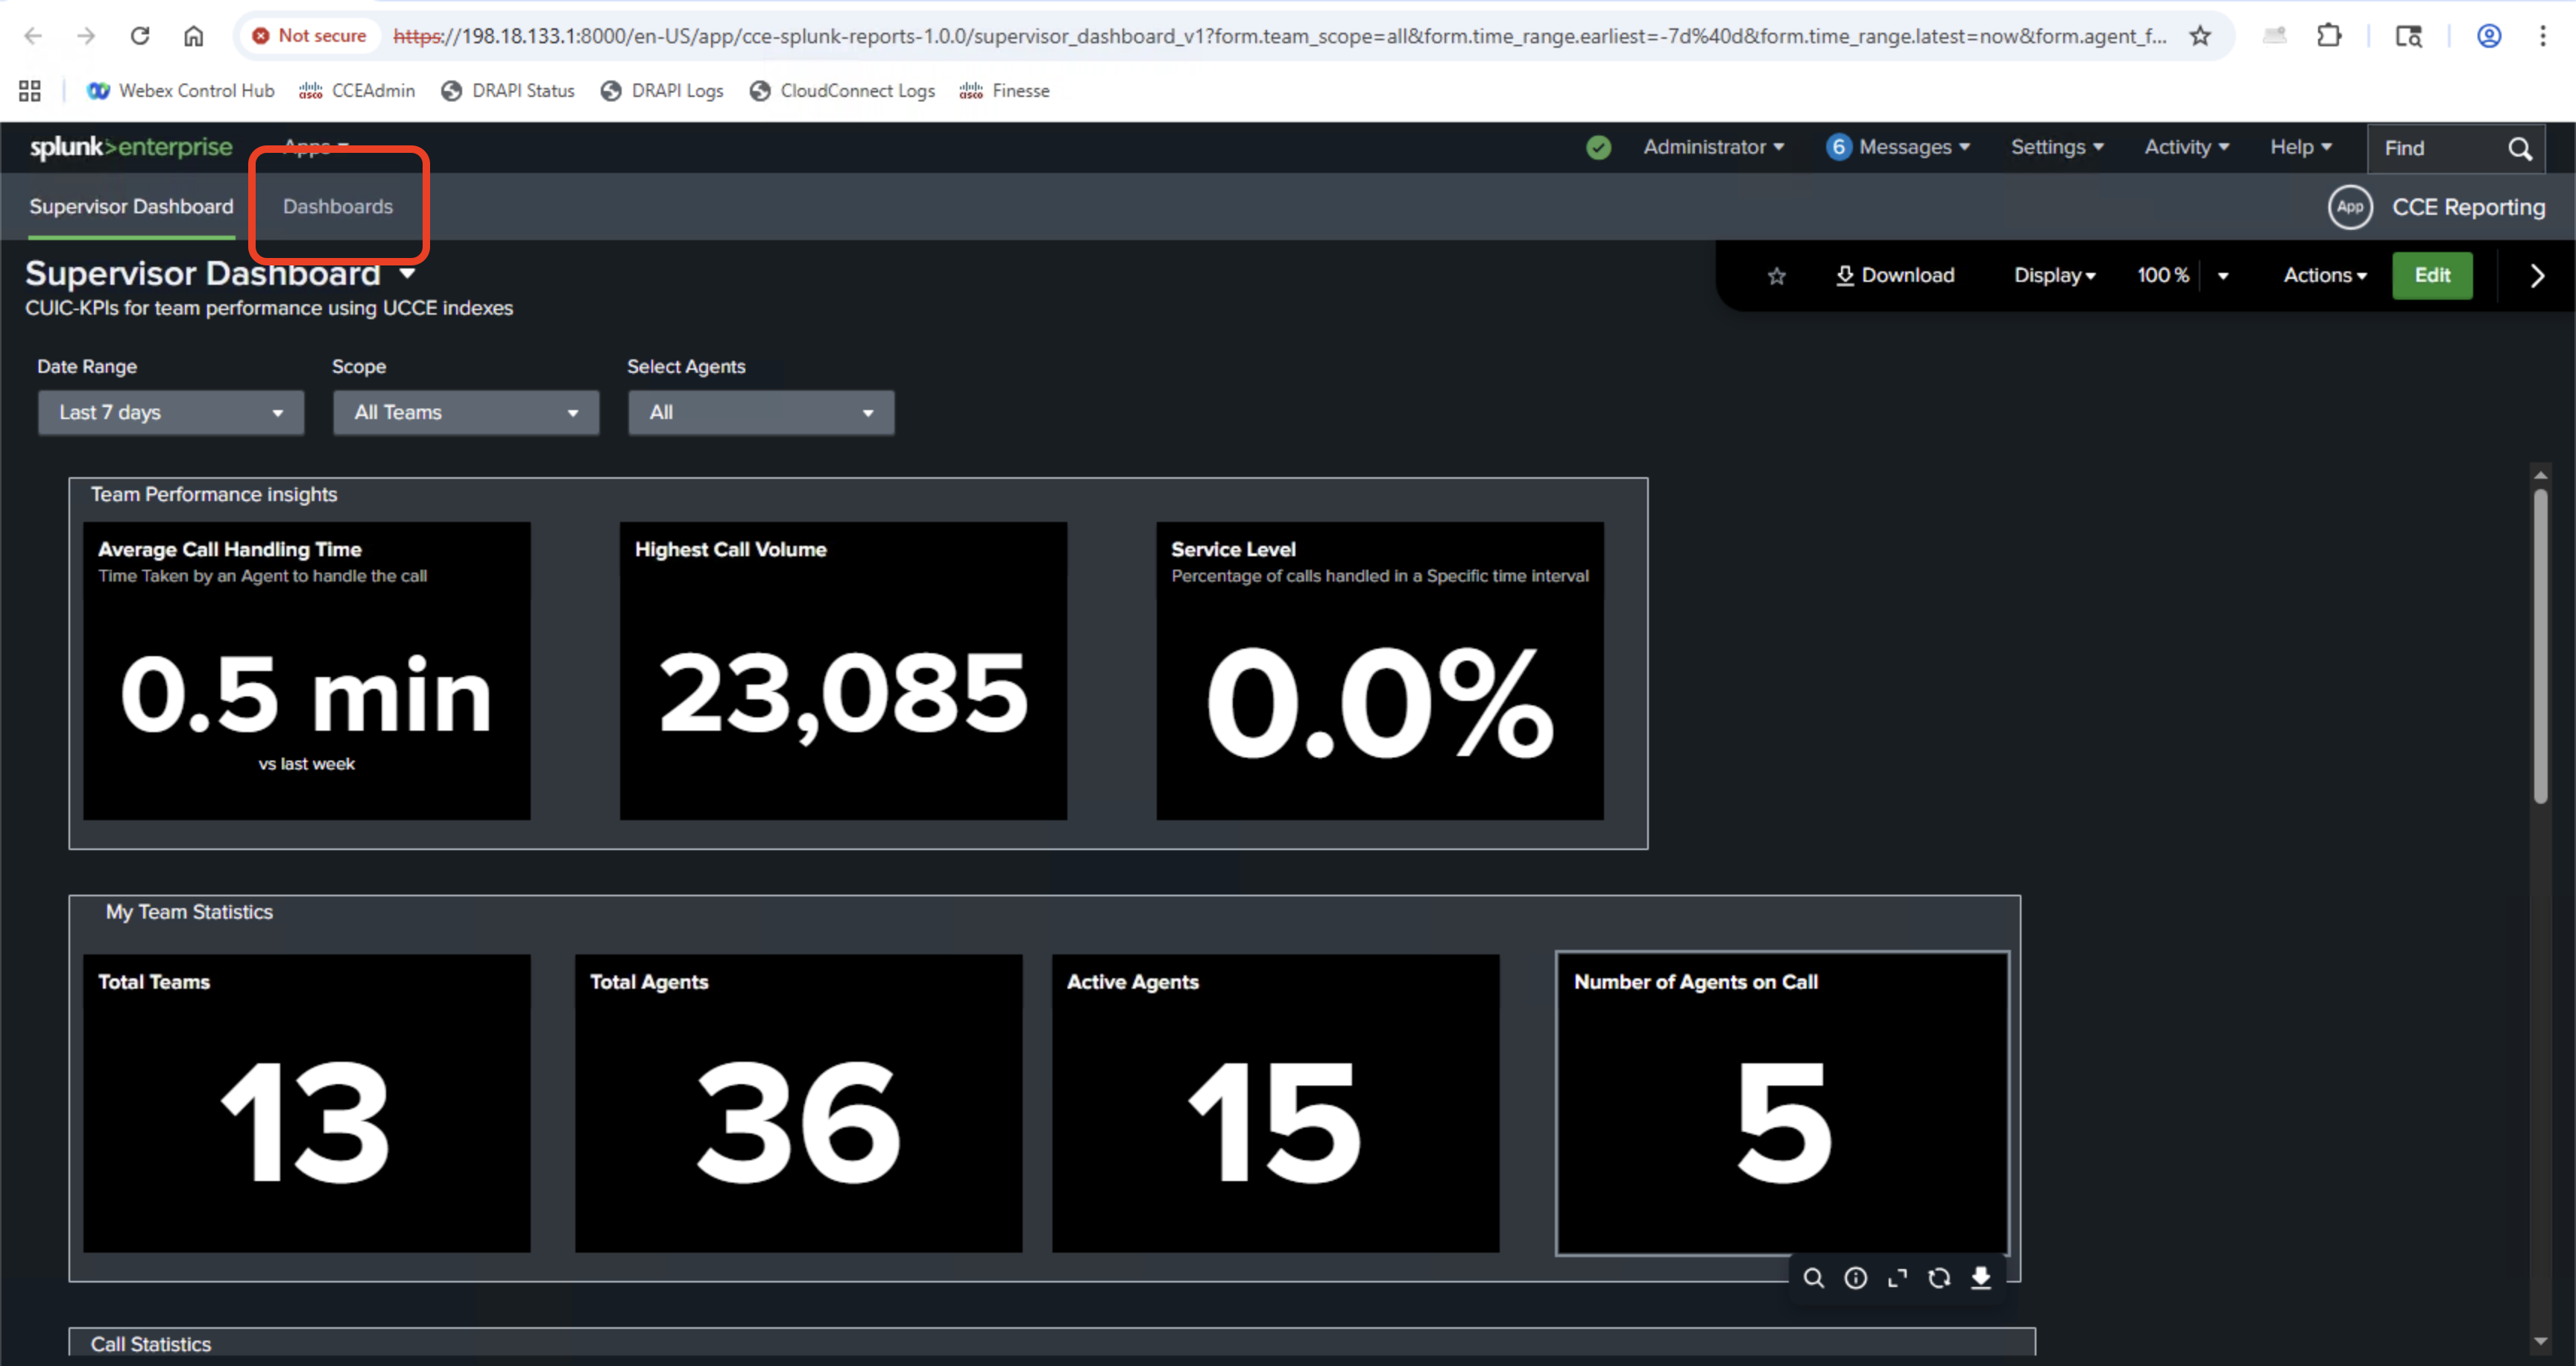Click the Active Agents value 15

(1275, 1122)
